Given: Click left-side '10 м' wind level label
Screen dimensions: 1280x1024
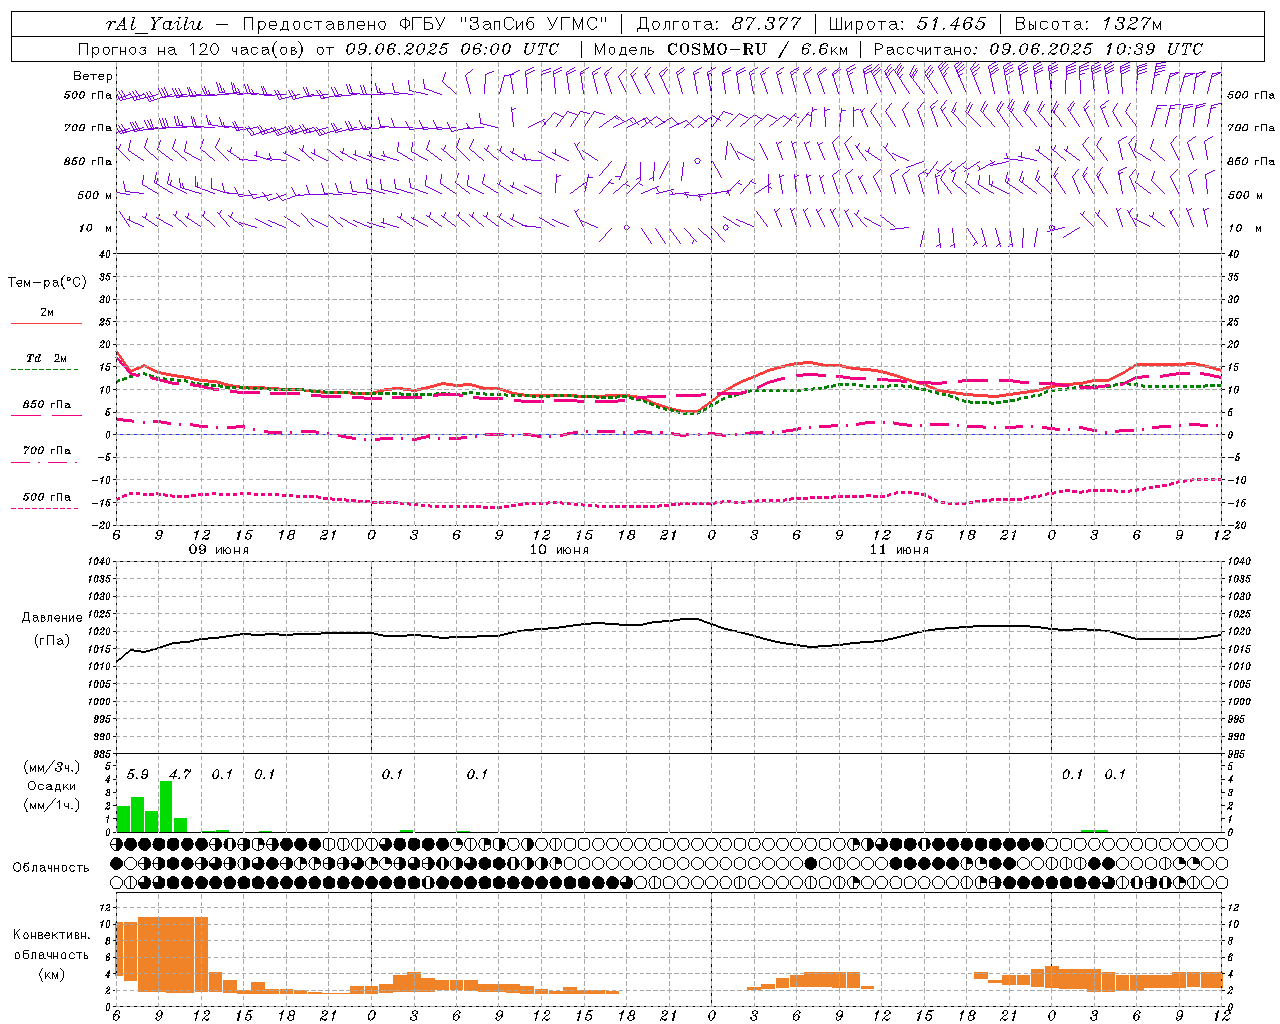Looking at the screenshot, I should 96,228.
